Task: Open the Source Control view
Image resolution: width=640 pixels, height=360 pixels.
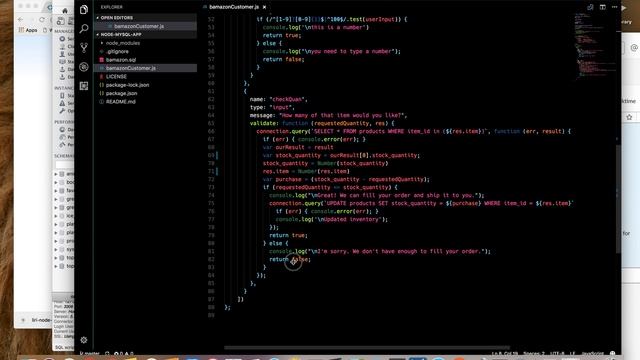Action: tap(84, 47)
